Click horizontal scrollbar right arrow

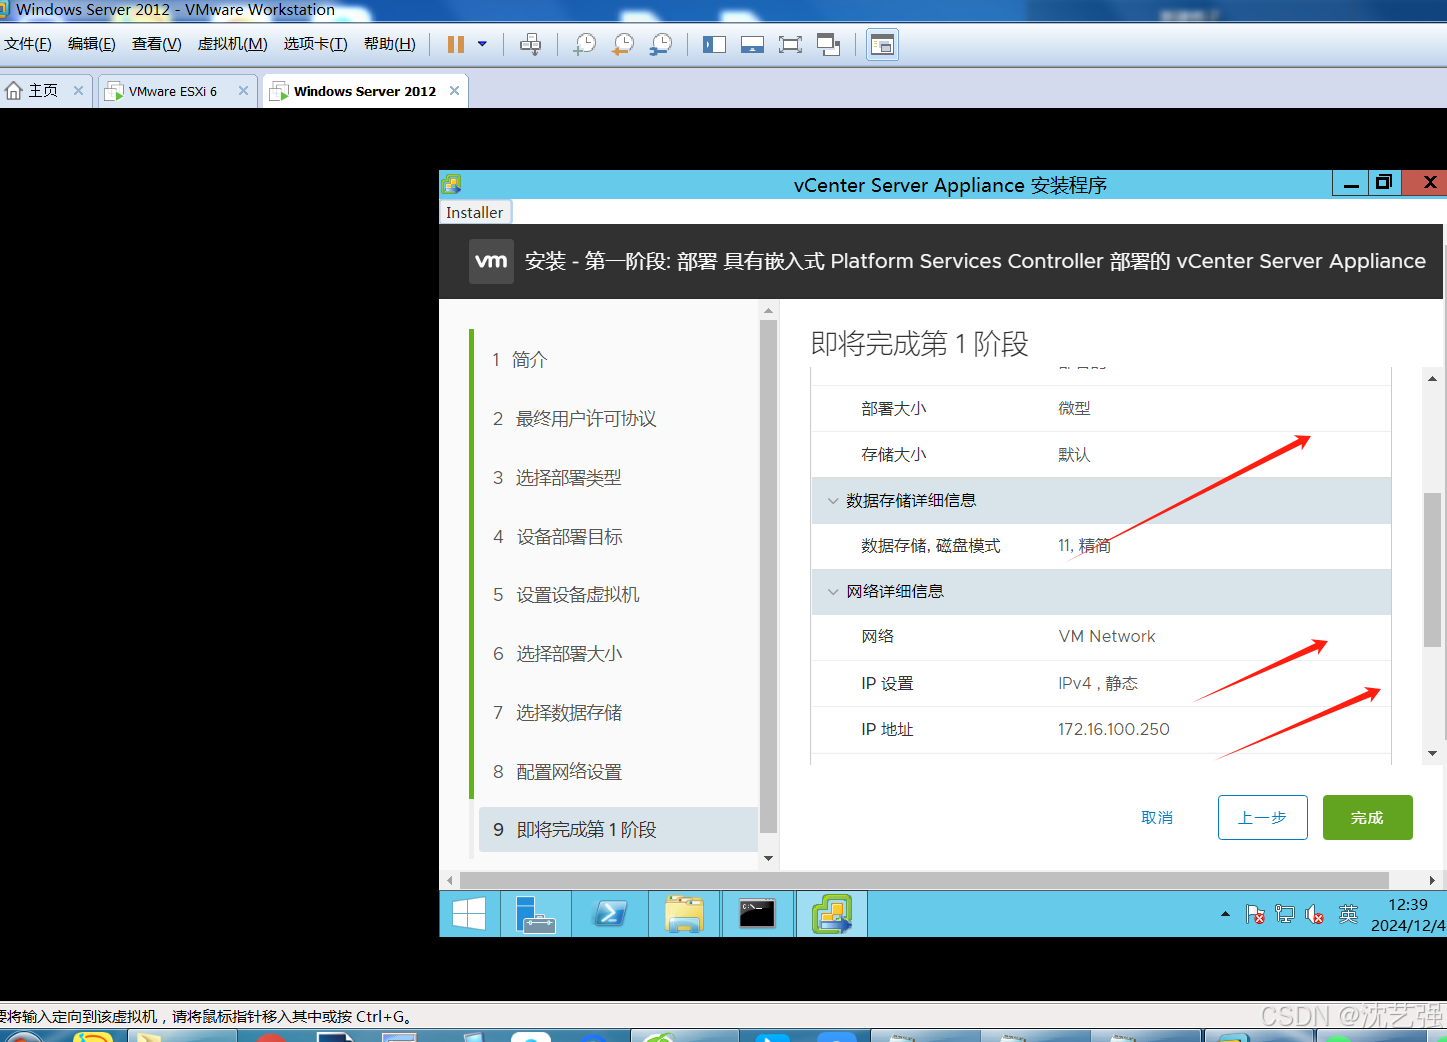[x=1432, y=881]
